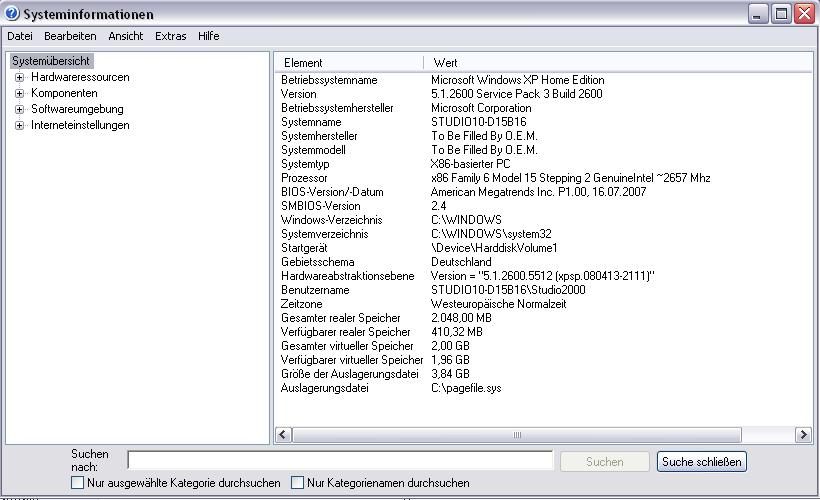Open the Ansicht menu
Image resolution: width=820 pixels, height=500 pixels.
tap(126, 36)
